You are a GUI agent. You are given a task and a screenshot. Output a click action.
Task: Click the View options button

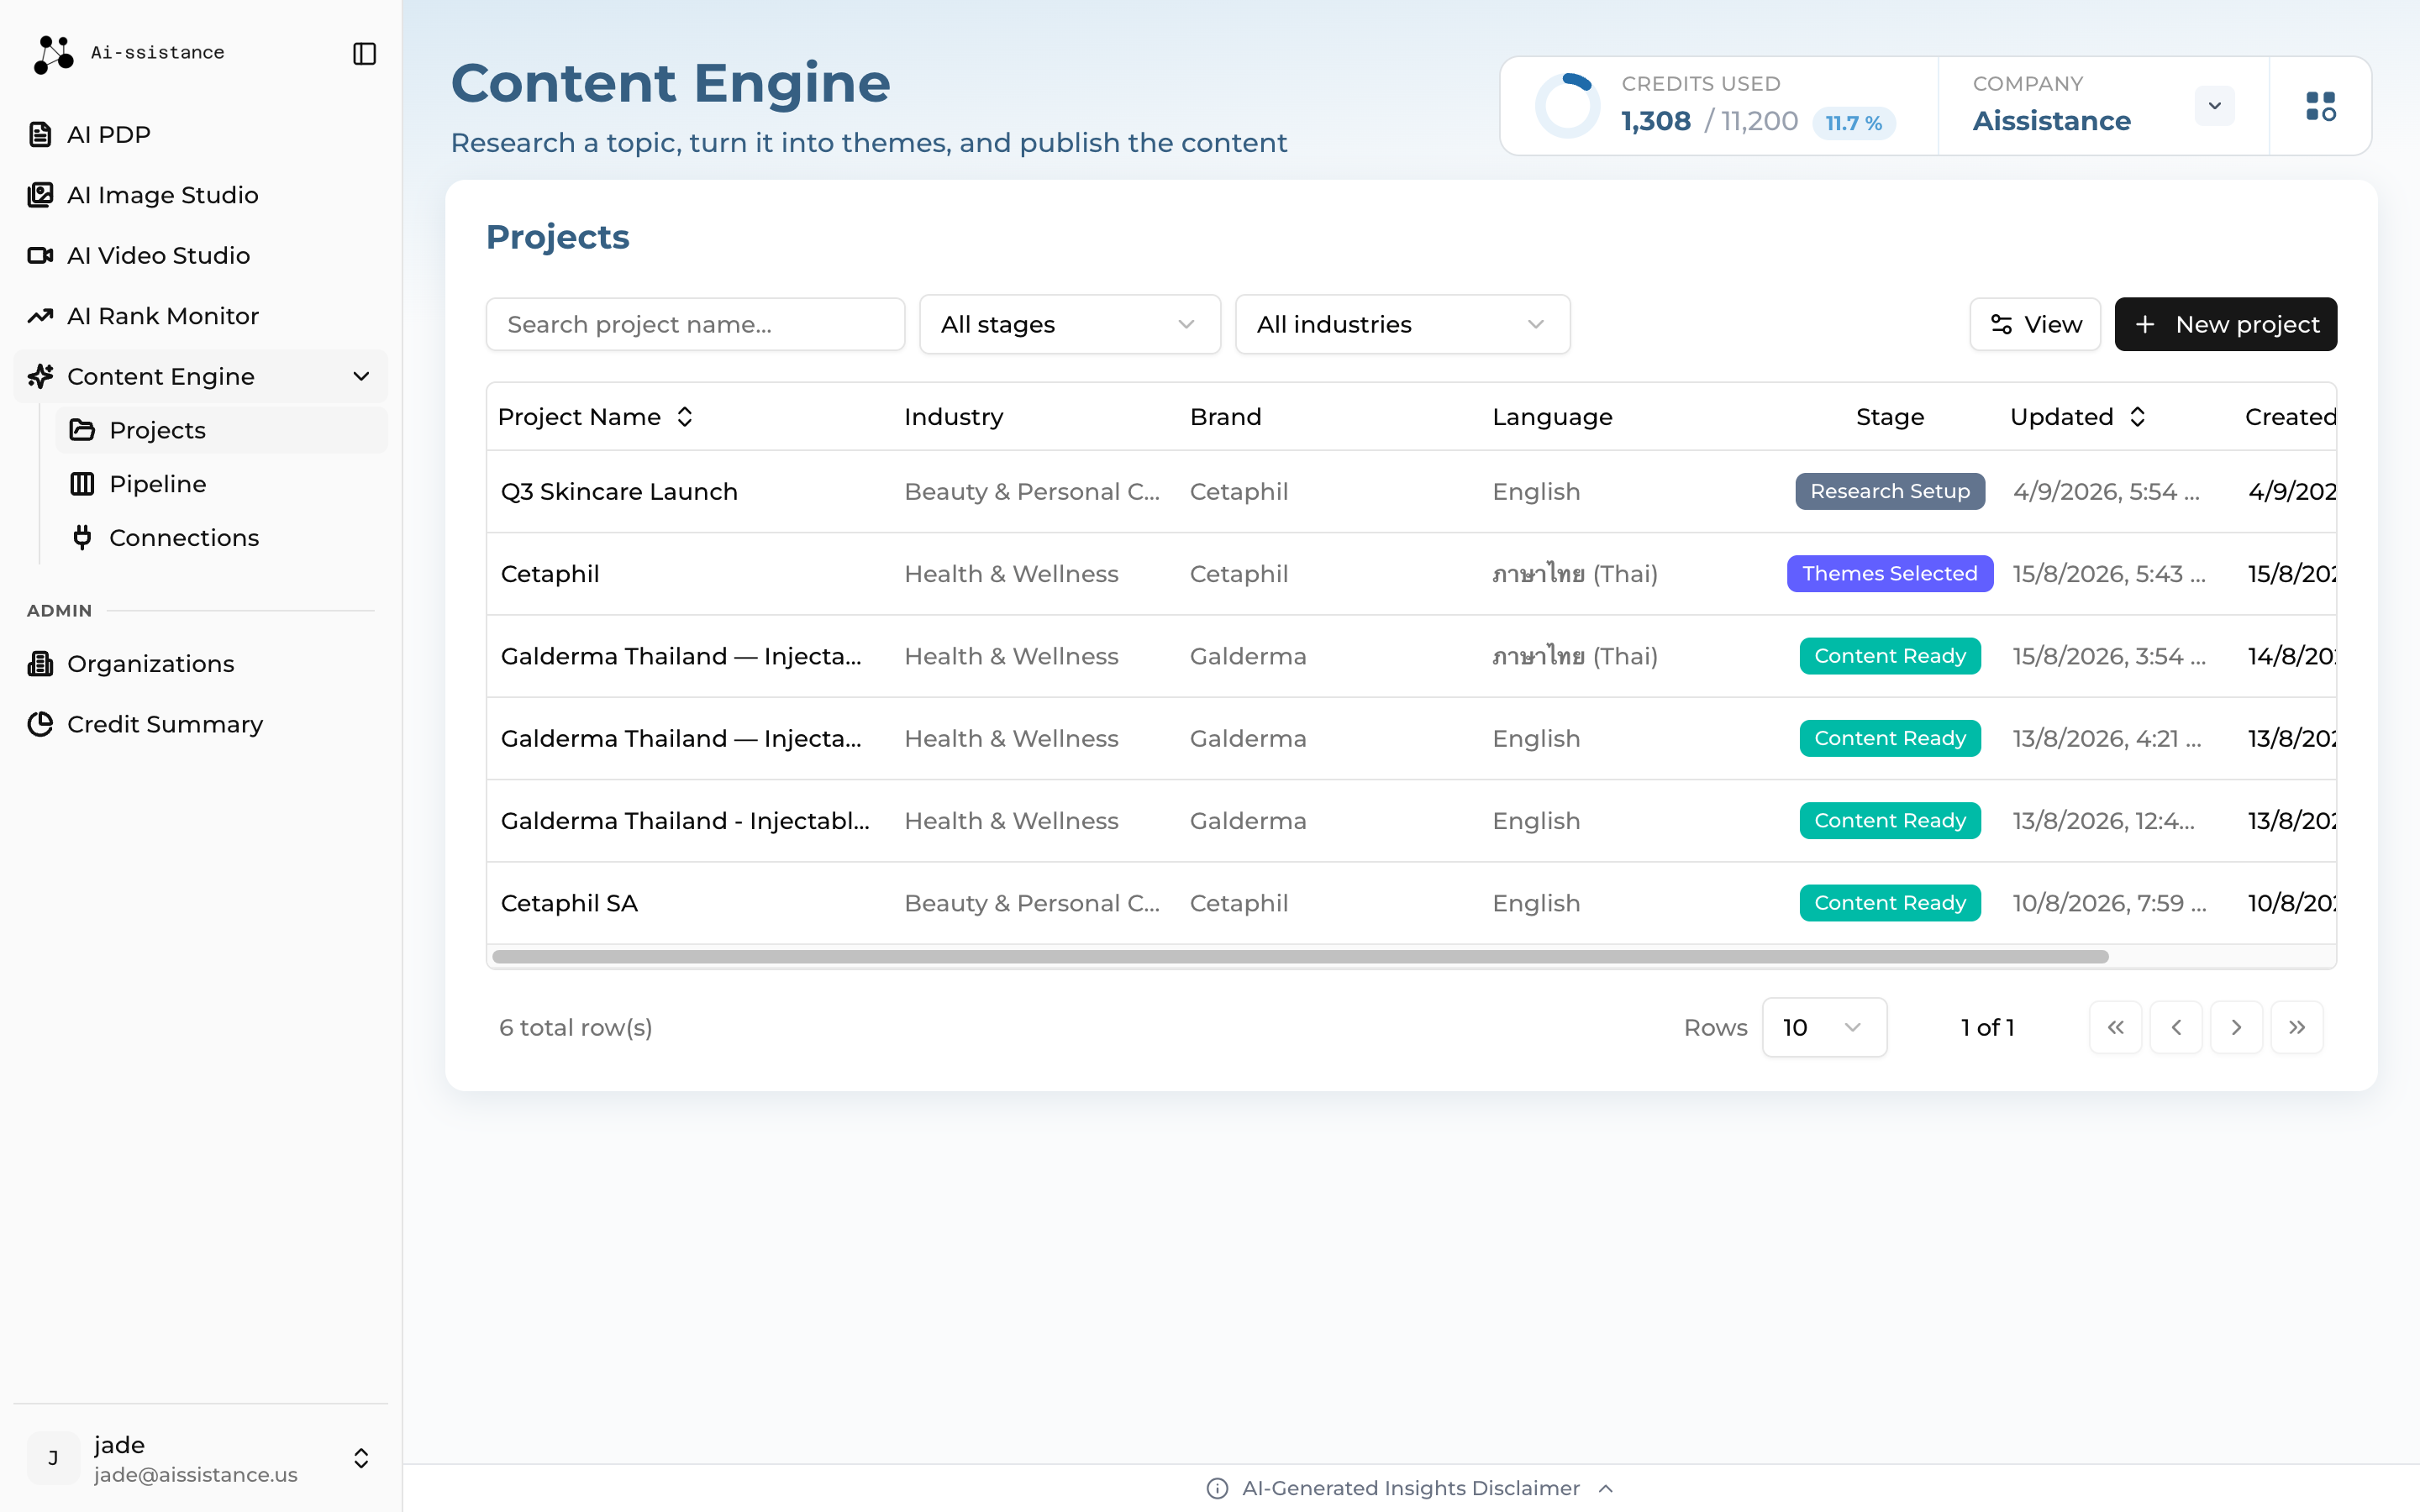pyautogui.click(x=2035, y=324)
